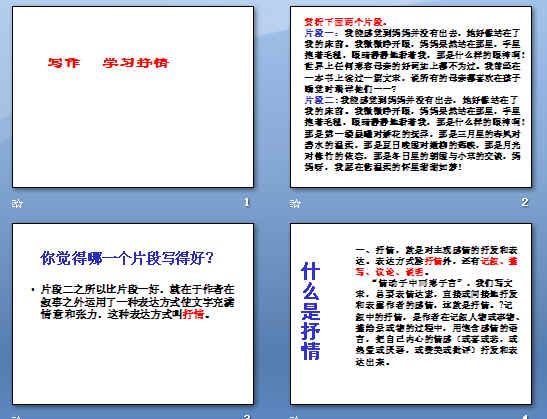
Task: Click the blue label 片段二
Action: 320,100
